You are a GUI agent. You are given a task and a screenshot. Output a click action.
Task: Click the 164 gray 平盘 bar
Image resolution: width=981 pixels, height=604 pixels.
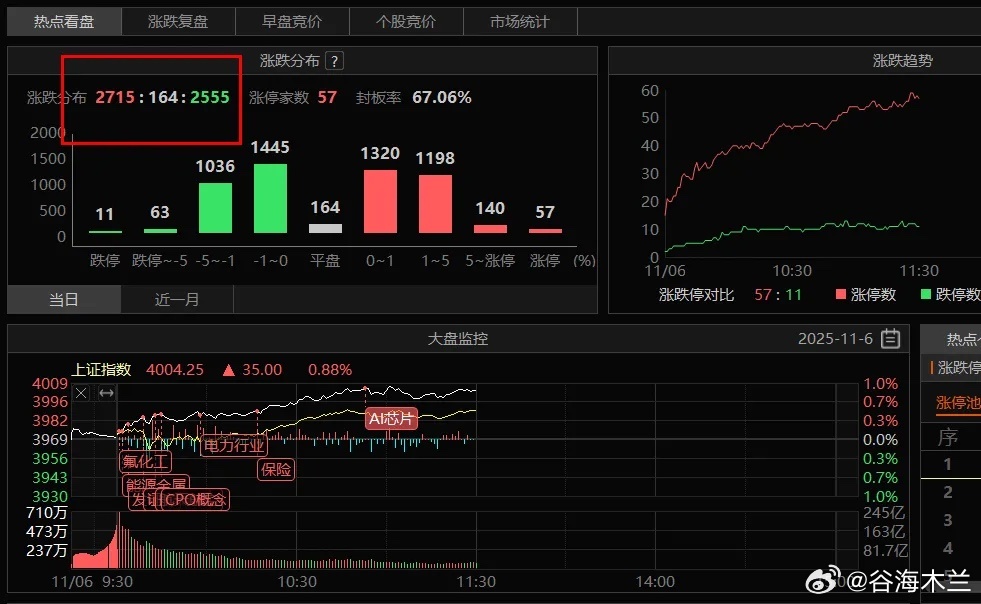[x=325, y=228]
